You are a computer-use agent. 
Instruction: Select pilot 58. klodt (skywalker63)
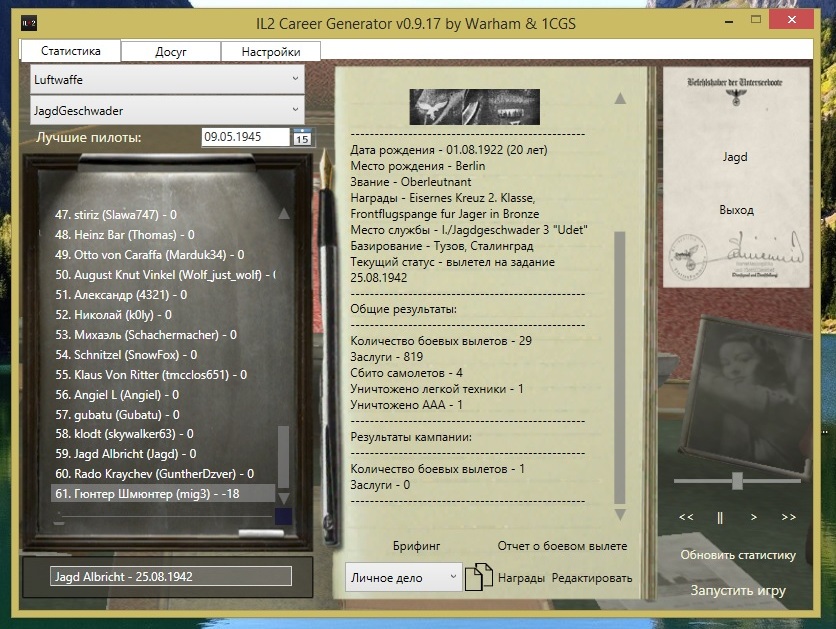click(124, 434)
